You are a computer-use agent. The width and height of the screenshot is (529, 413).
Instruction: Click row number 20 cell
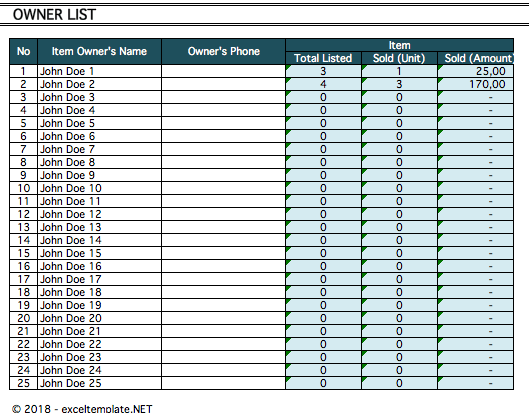click(x=23, y=318)
